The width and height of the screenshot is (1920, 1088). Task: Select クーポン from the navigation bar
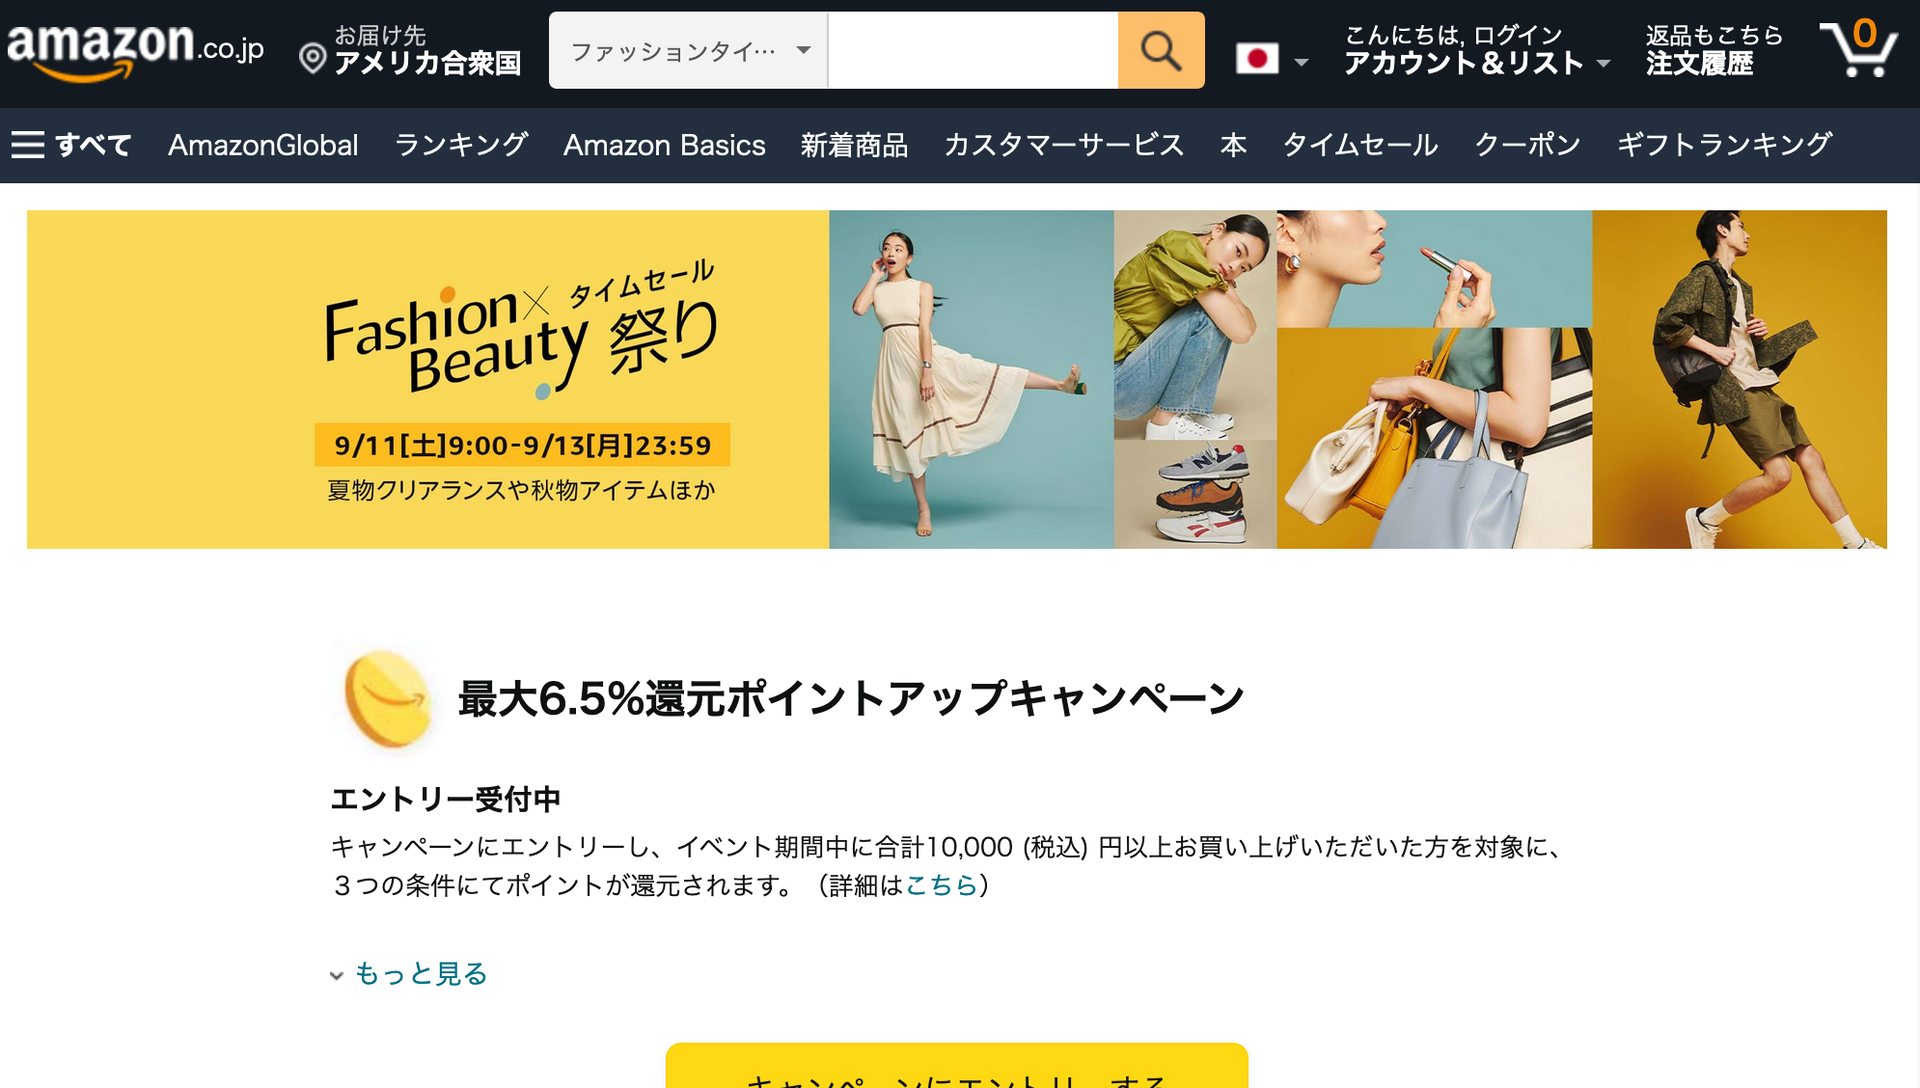(1528, 145)
